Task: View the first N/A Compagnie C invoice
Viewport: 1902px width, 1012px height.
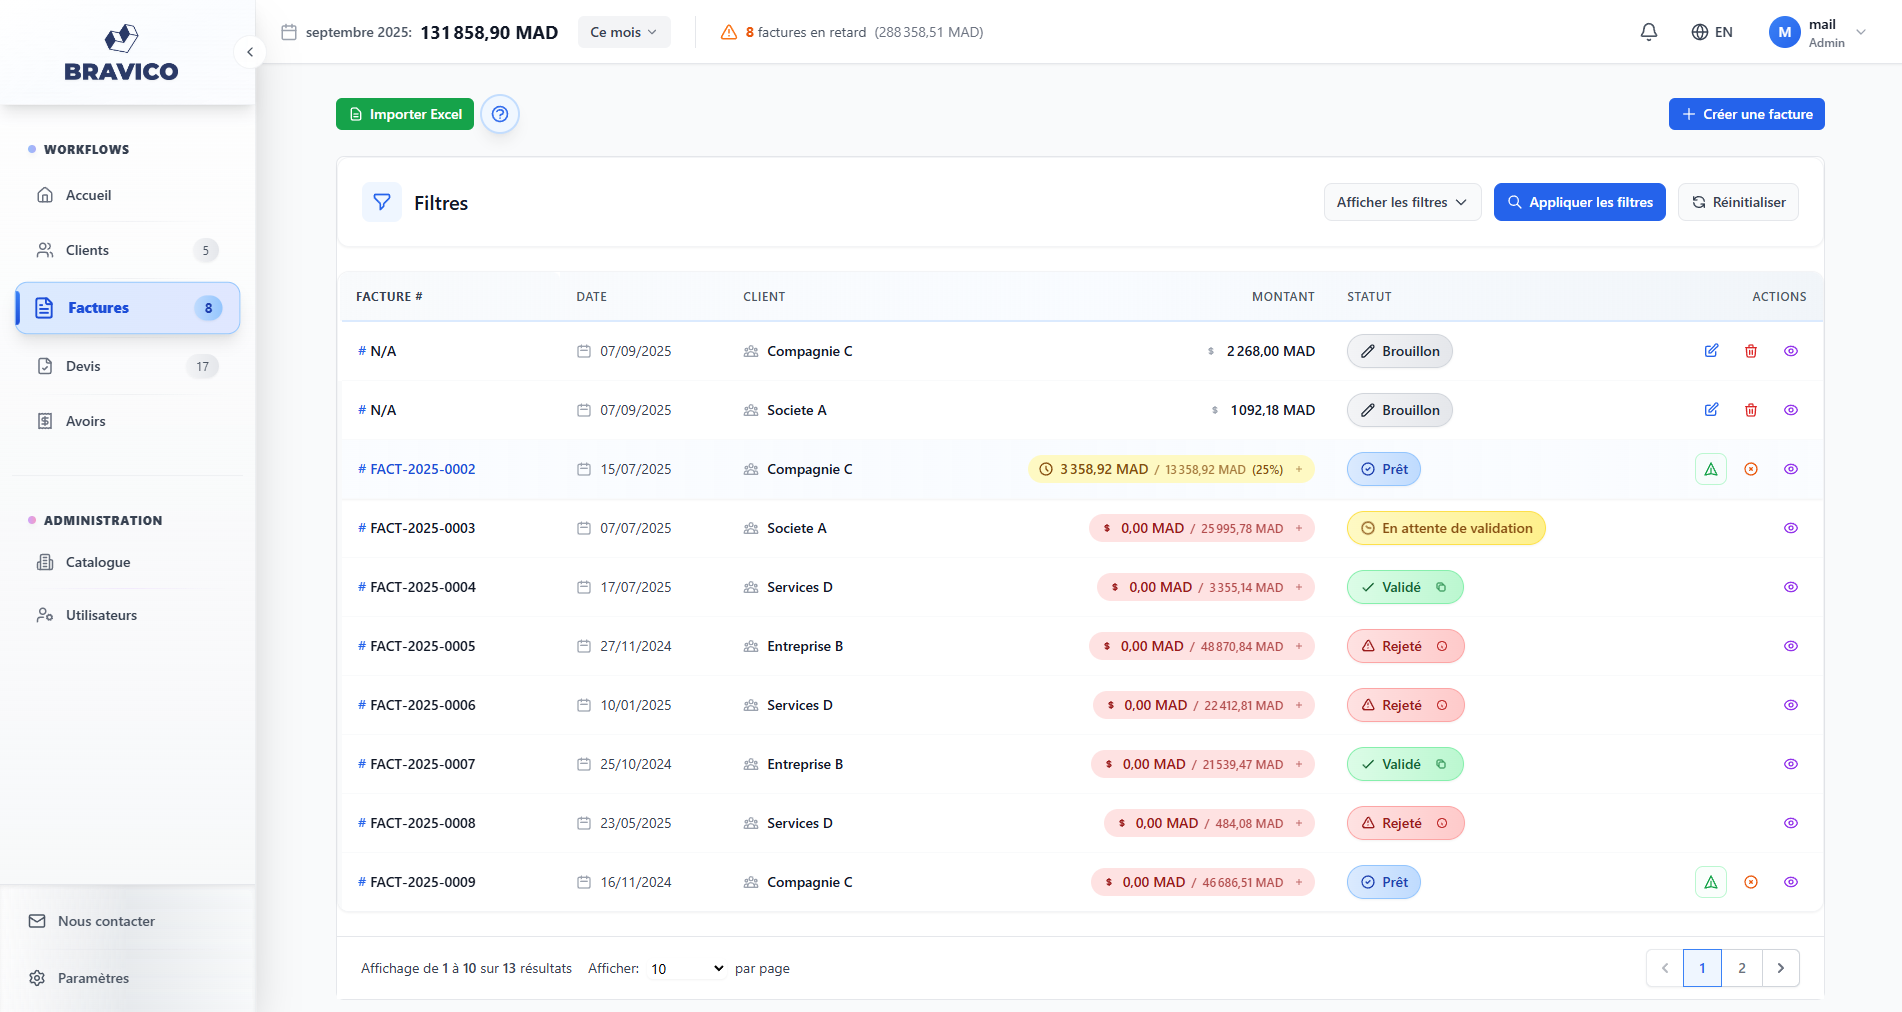Action: (x=1791, y=351)
